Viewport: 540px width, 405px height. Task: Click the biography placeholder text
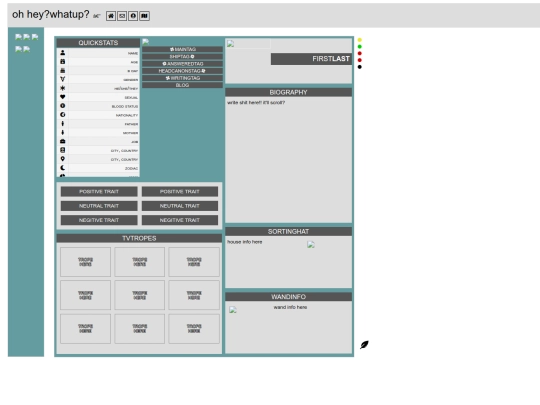(256, 103)
